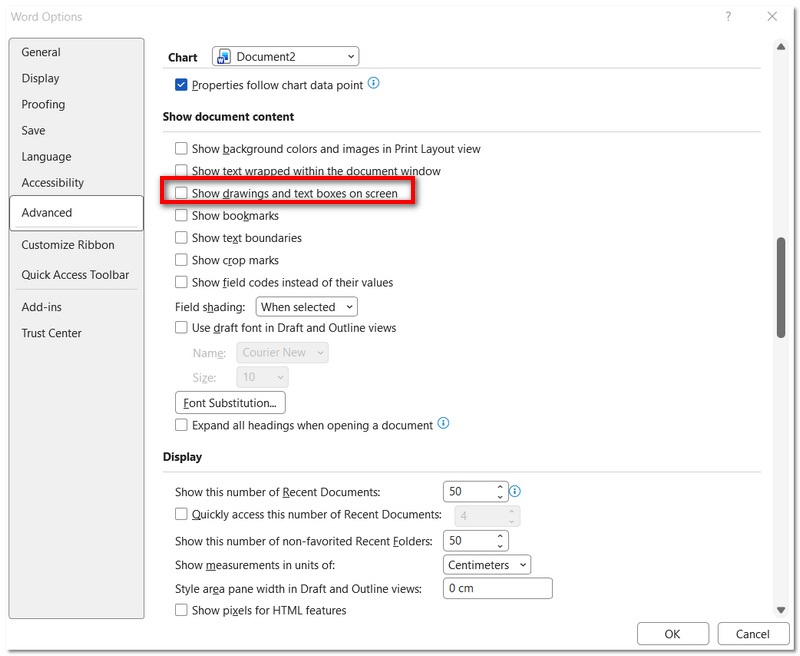
Task: Click info icon next to Recent Documents count
Action: point(515,491)
